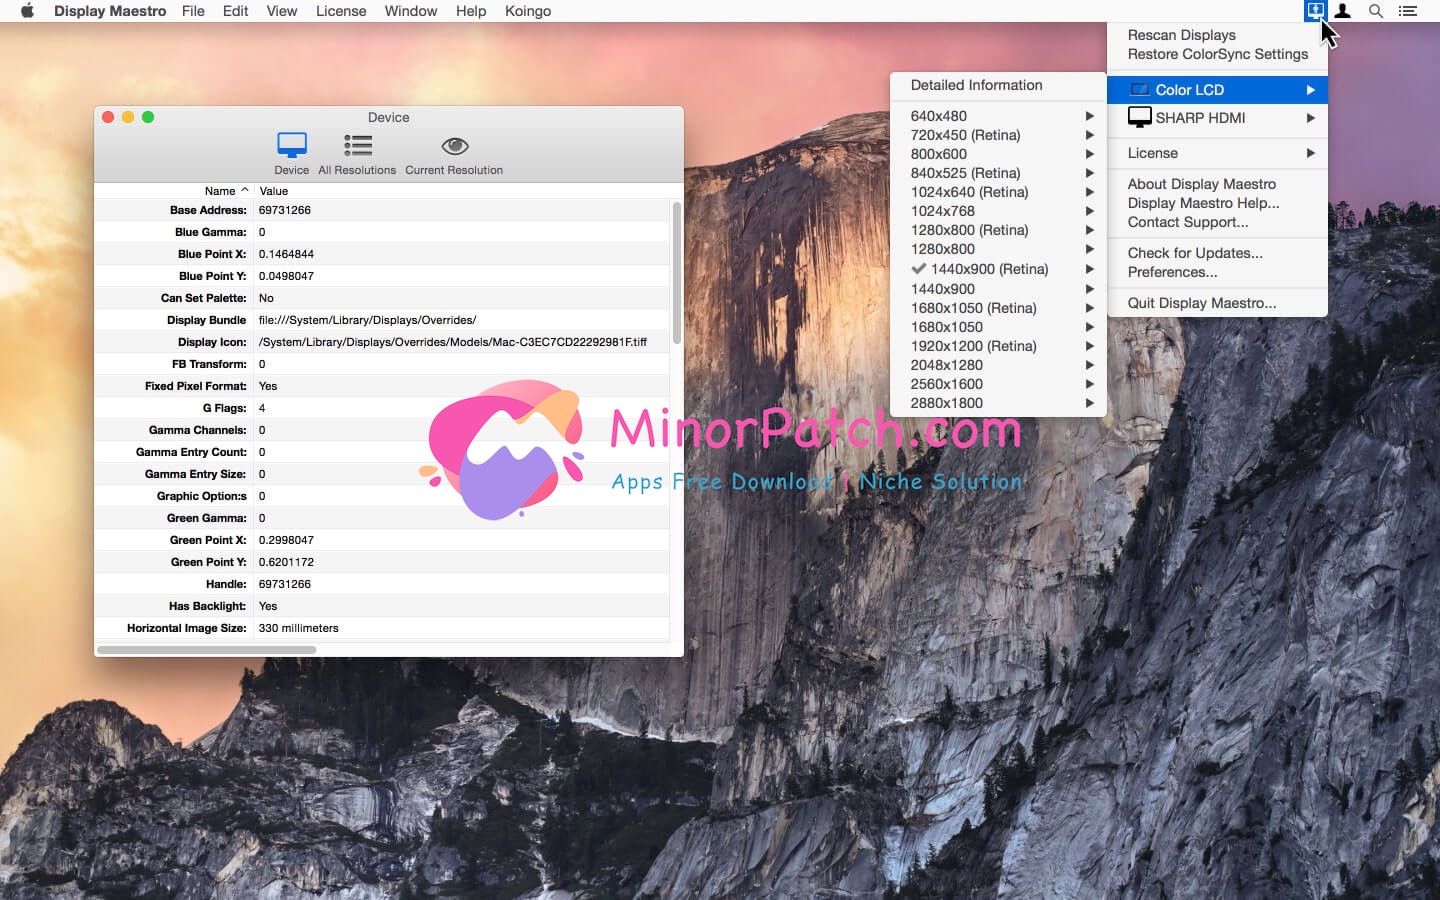Open the Display Maestro menu bar icon
The image size is (1440, 900).
click(1315, 11)
